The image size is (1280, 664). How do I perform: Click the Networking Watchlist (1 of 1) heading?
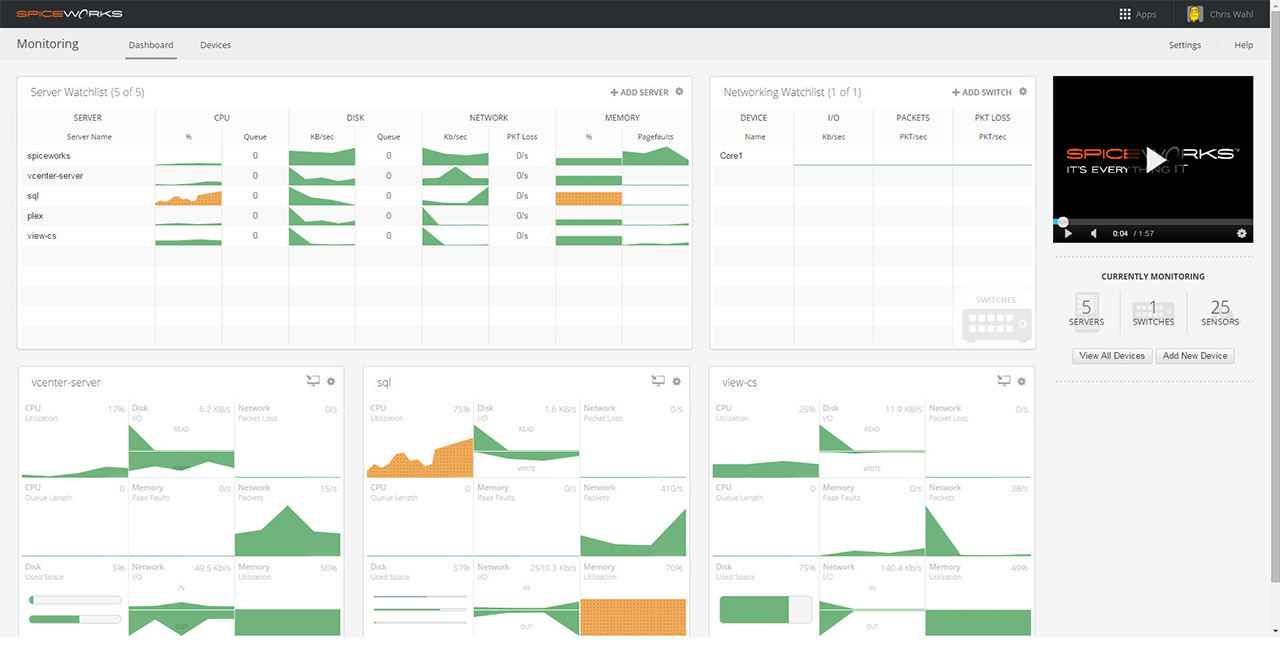tap(792, 92)
